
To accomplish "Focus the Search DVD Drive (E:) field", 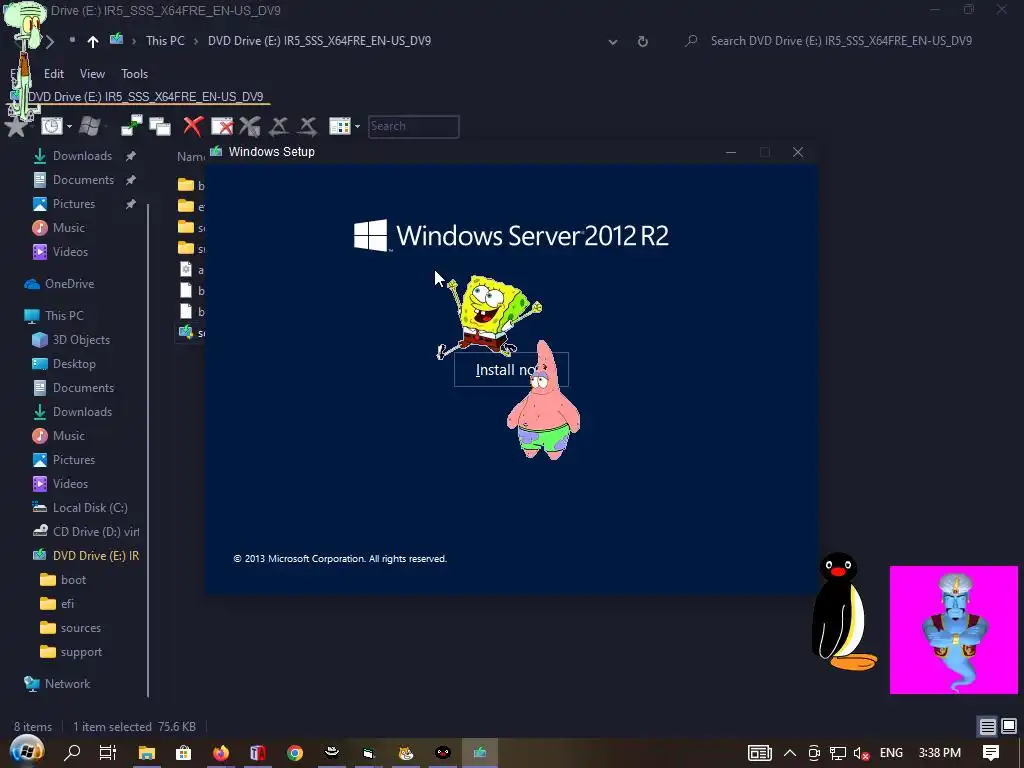I will coord(841,40).
